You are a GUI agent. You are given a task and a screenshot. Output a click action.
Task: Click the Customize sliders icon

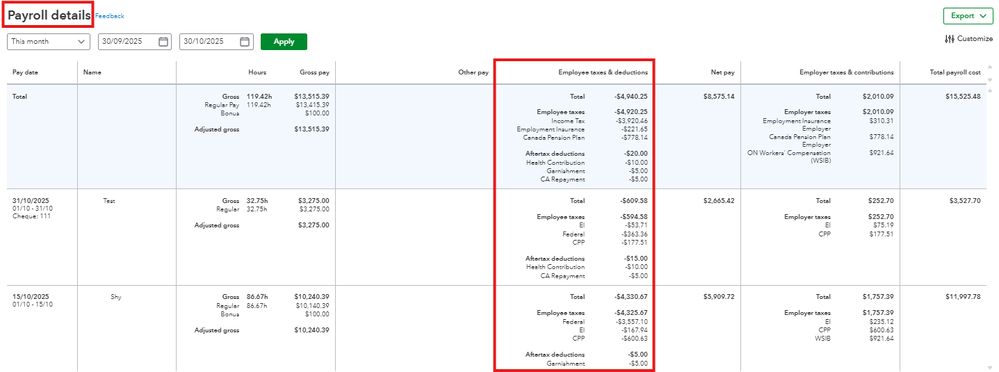point(949,39)
